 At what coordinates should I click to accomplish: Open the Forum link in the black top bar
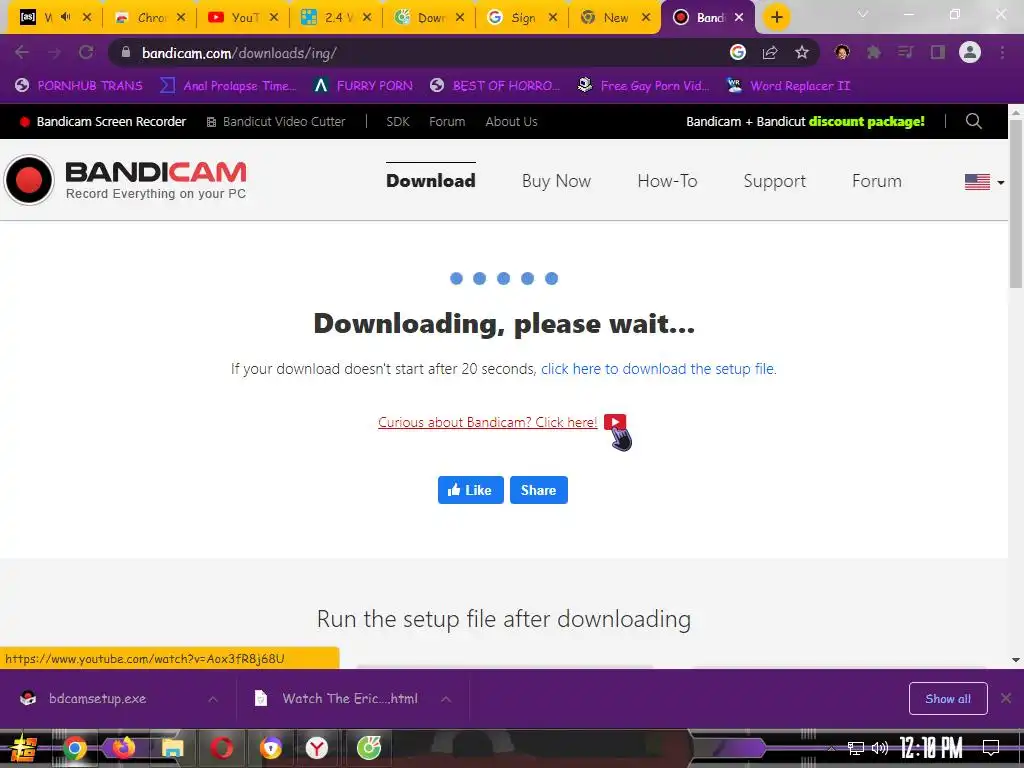point(447,121)
